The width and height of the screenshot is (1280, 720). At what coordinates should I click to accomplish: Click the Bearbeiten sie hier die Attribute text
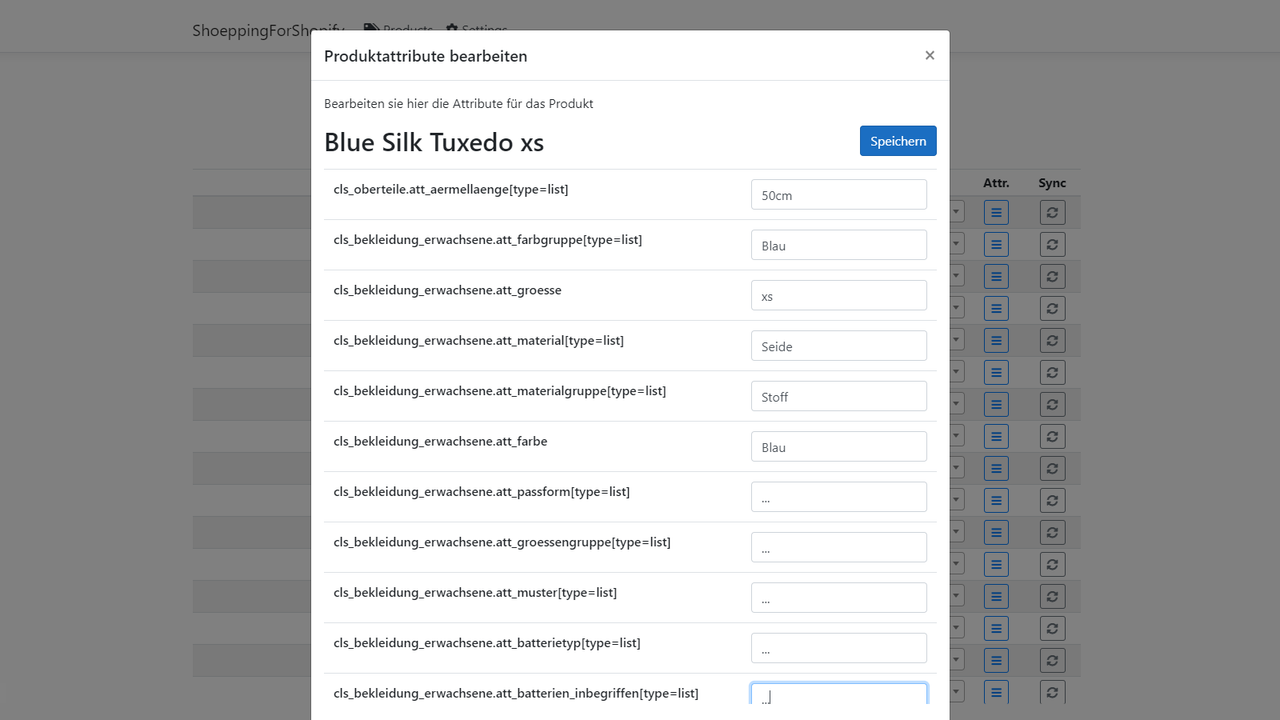tap(459, 104)
